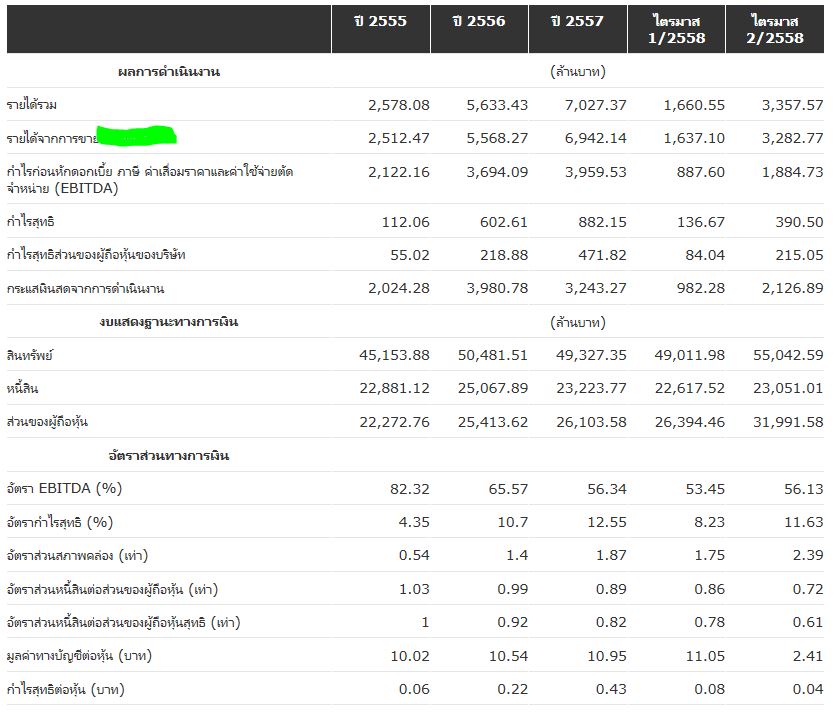Click the "มูลค่าทางบัญชีต่อหุ้น (บาท)" label

click(89, 656)
